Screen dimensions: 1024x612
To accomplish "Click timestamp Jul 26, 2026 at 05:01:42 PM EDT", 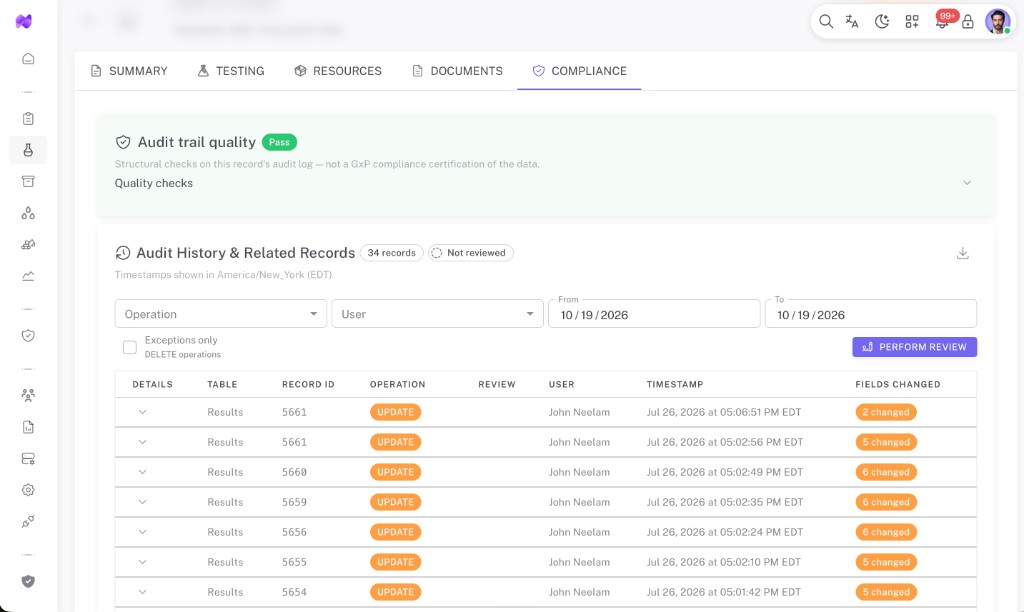I will click(x=724, y=592).
